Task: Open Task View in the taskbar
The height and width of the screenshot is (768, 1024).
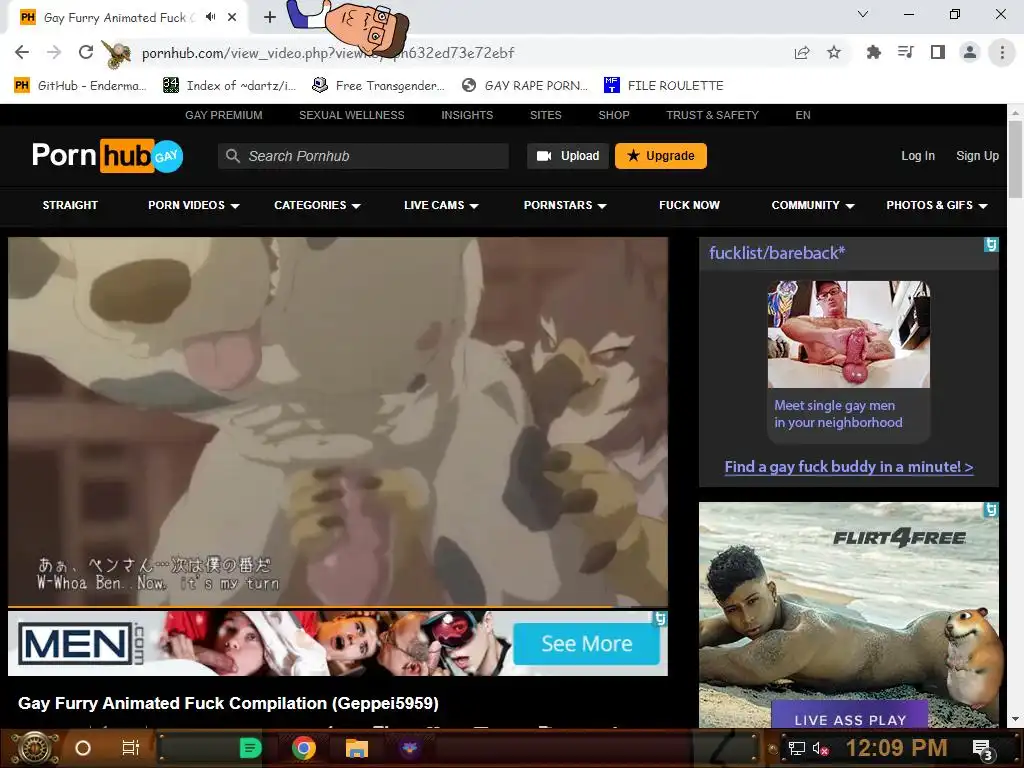Action: click(131, 748)
